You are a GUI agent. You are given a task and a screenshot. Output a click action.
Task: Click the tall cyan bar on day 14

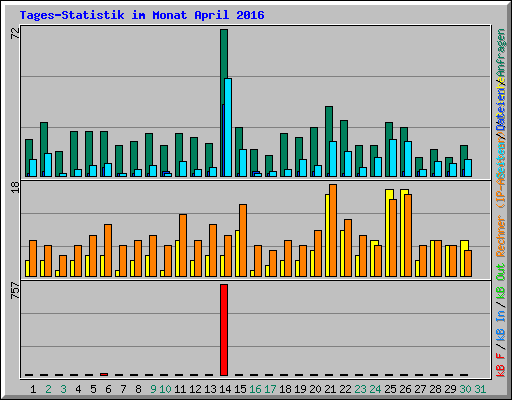point(228,127)
